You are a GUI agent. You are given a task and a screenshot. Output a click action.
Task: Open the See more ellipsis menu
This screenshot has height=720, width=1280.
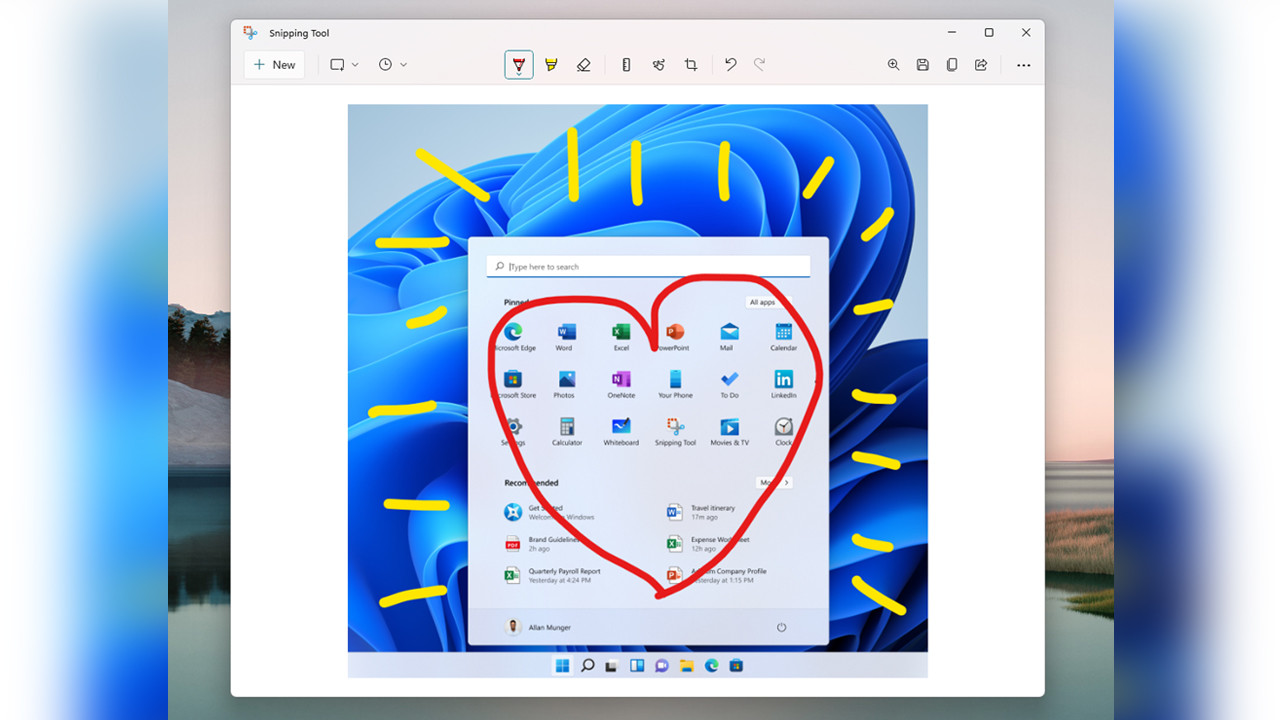coord(1023,64)
